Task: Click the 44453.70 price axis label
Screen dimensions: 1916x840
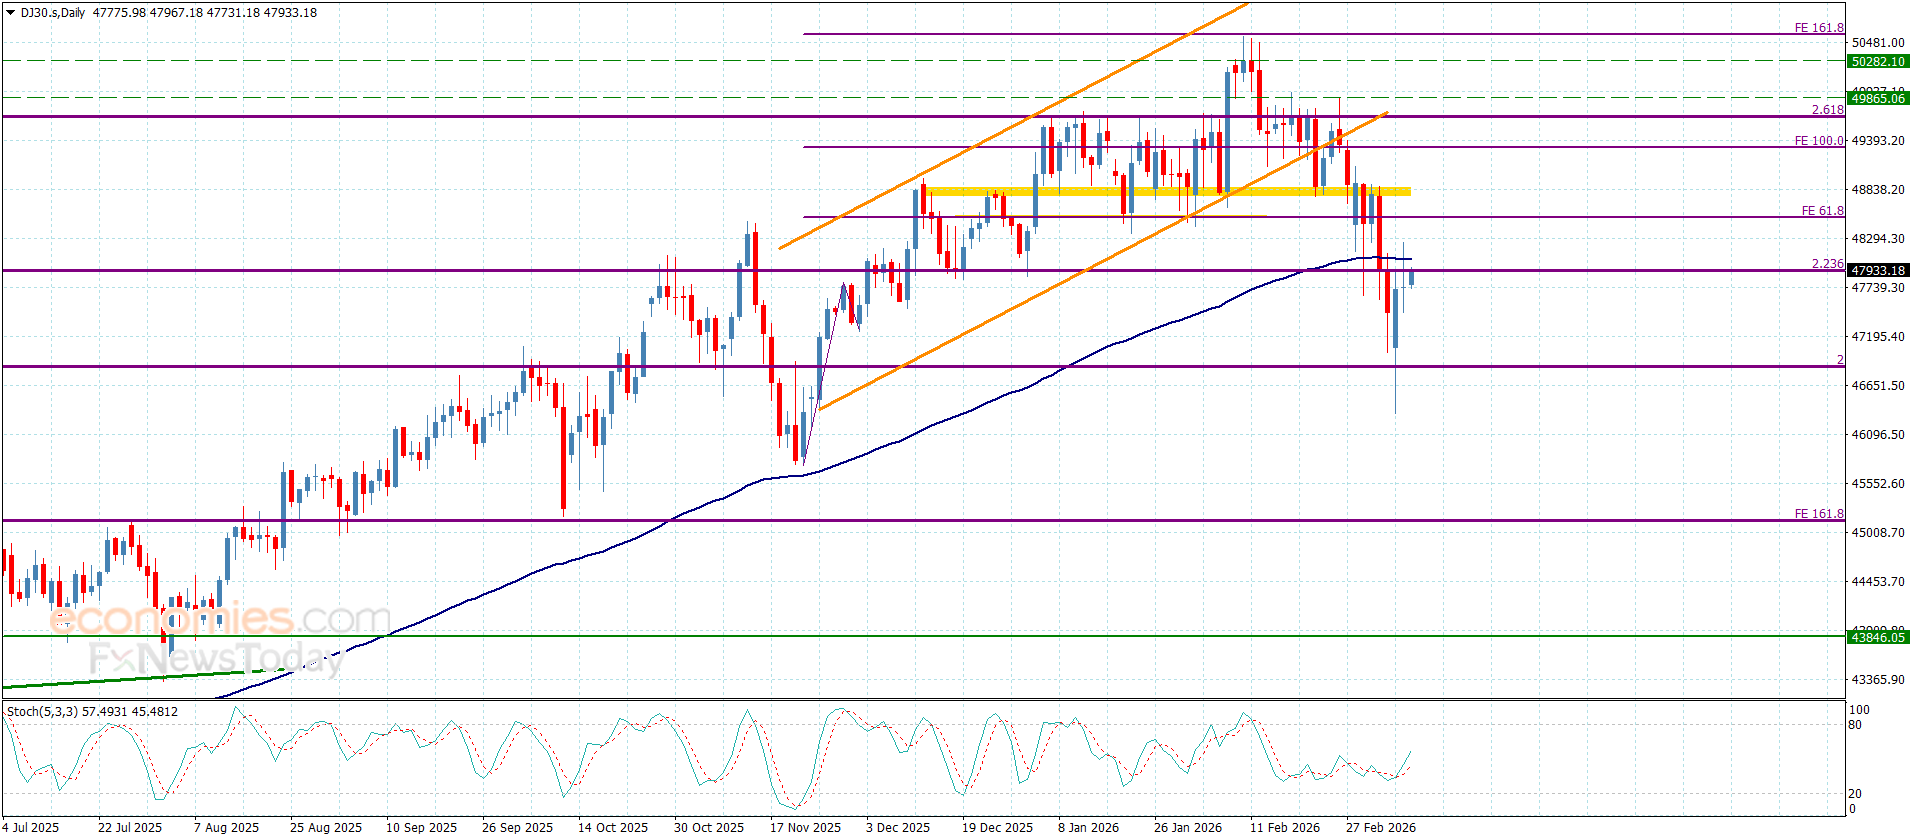Action: (x=1878, y=582)
